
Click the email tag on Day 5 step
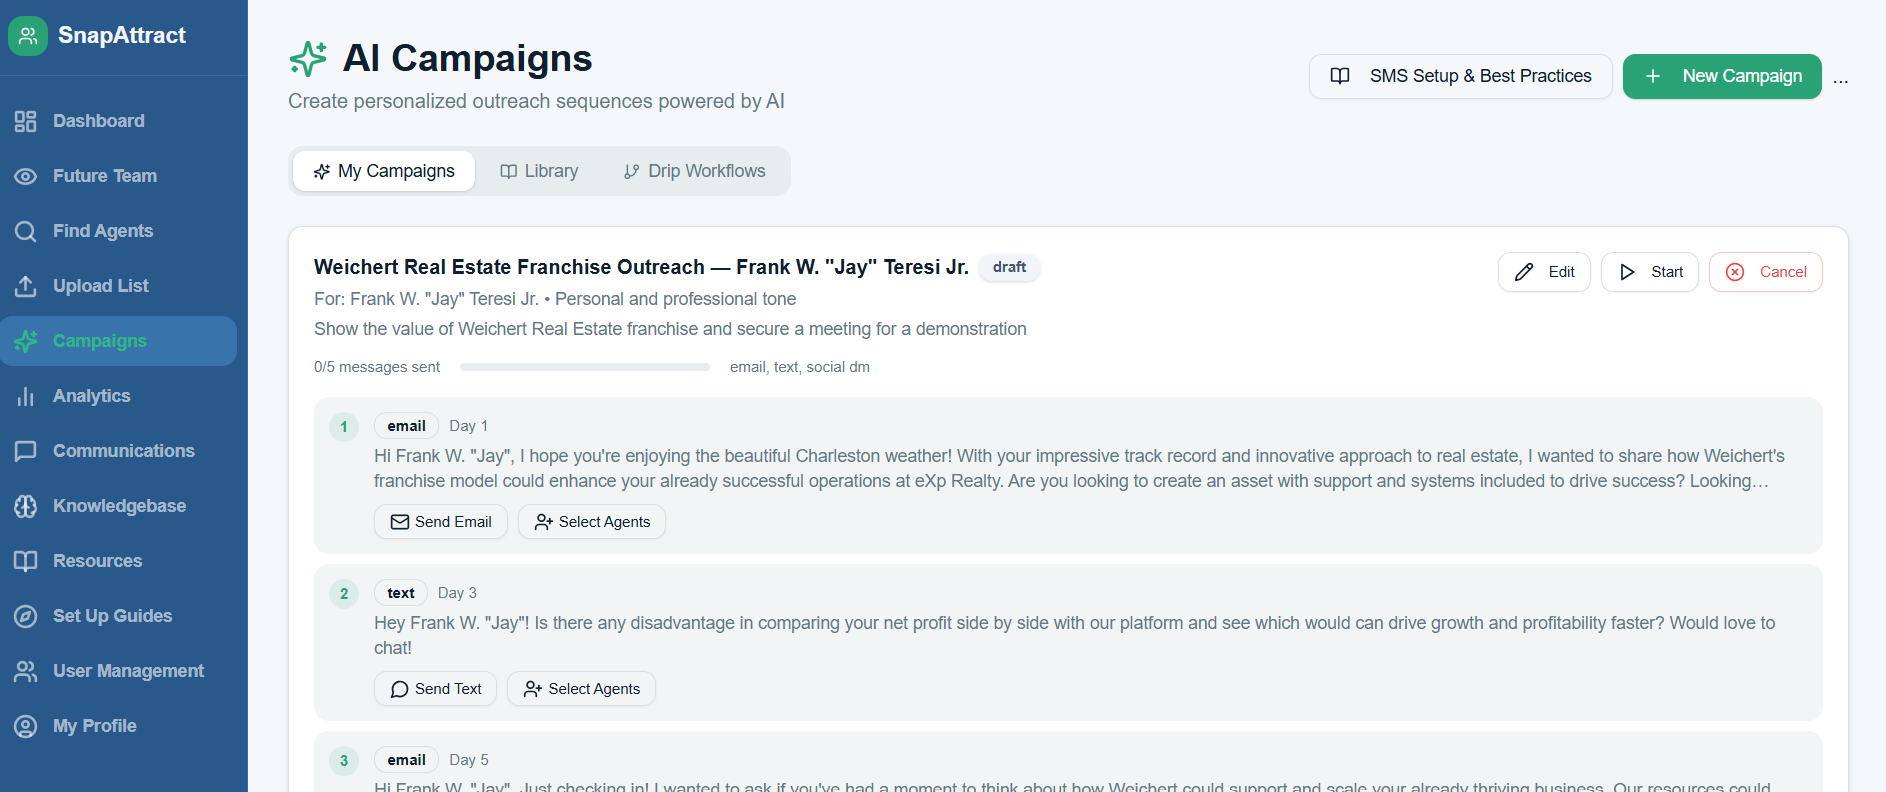[406, 760]
